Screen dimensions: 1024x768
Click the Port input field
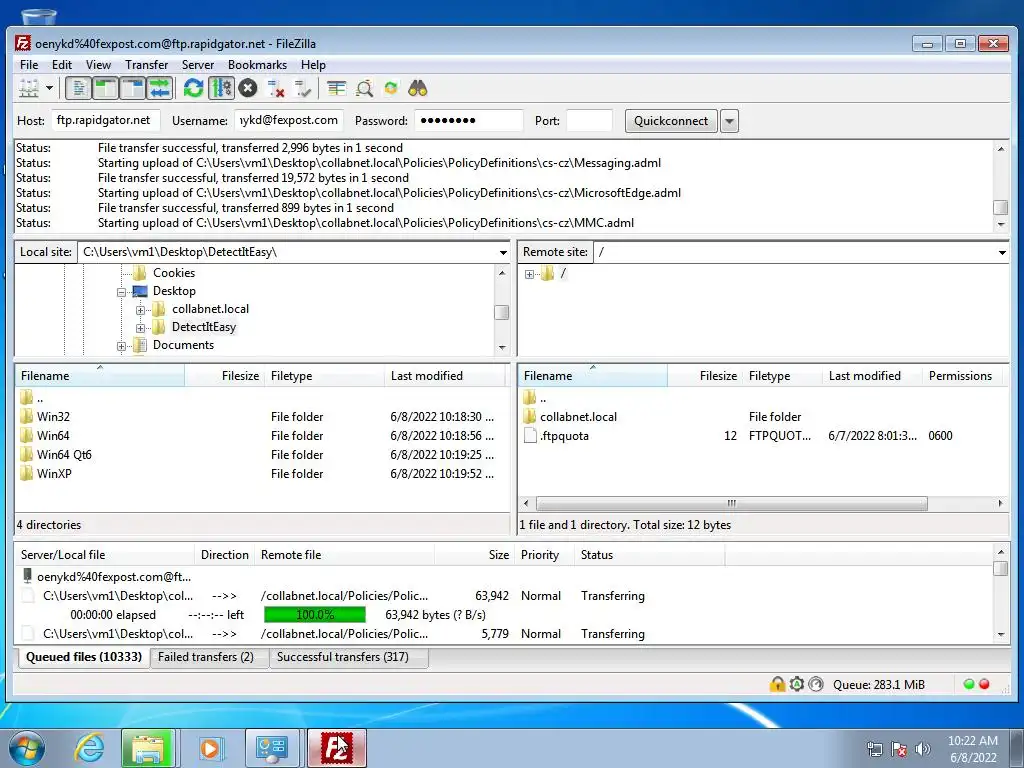point(590,120)
